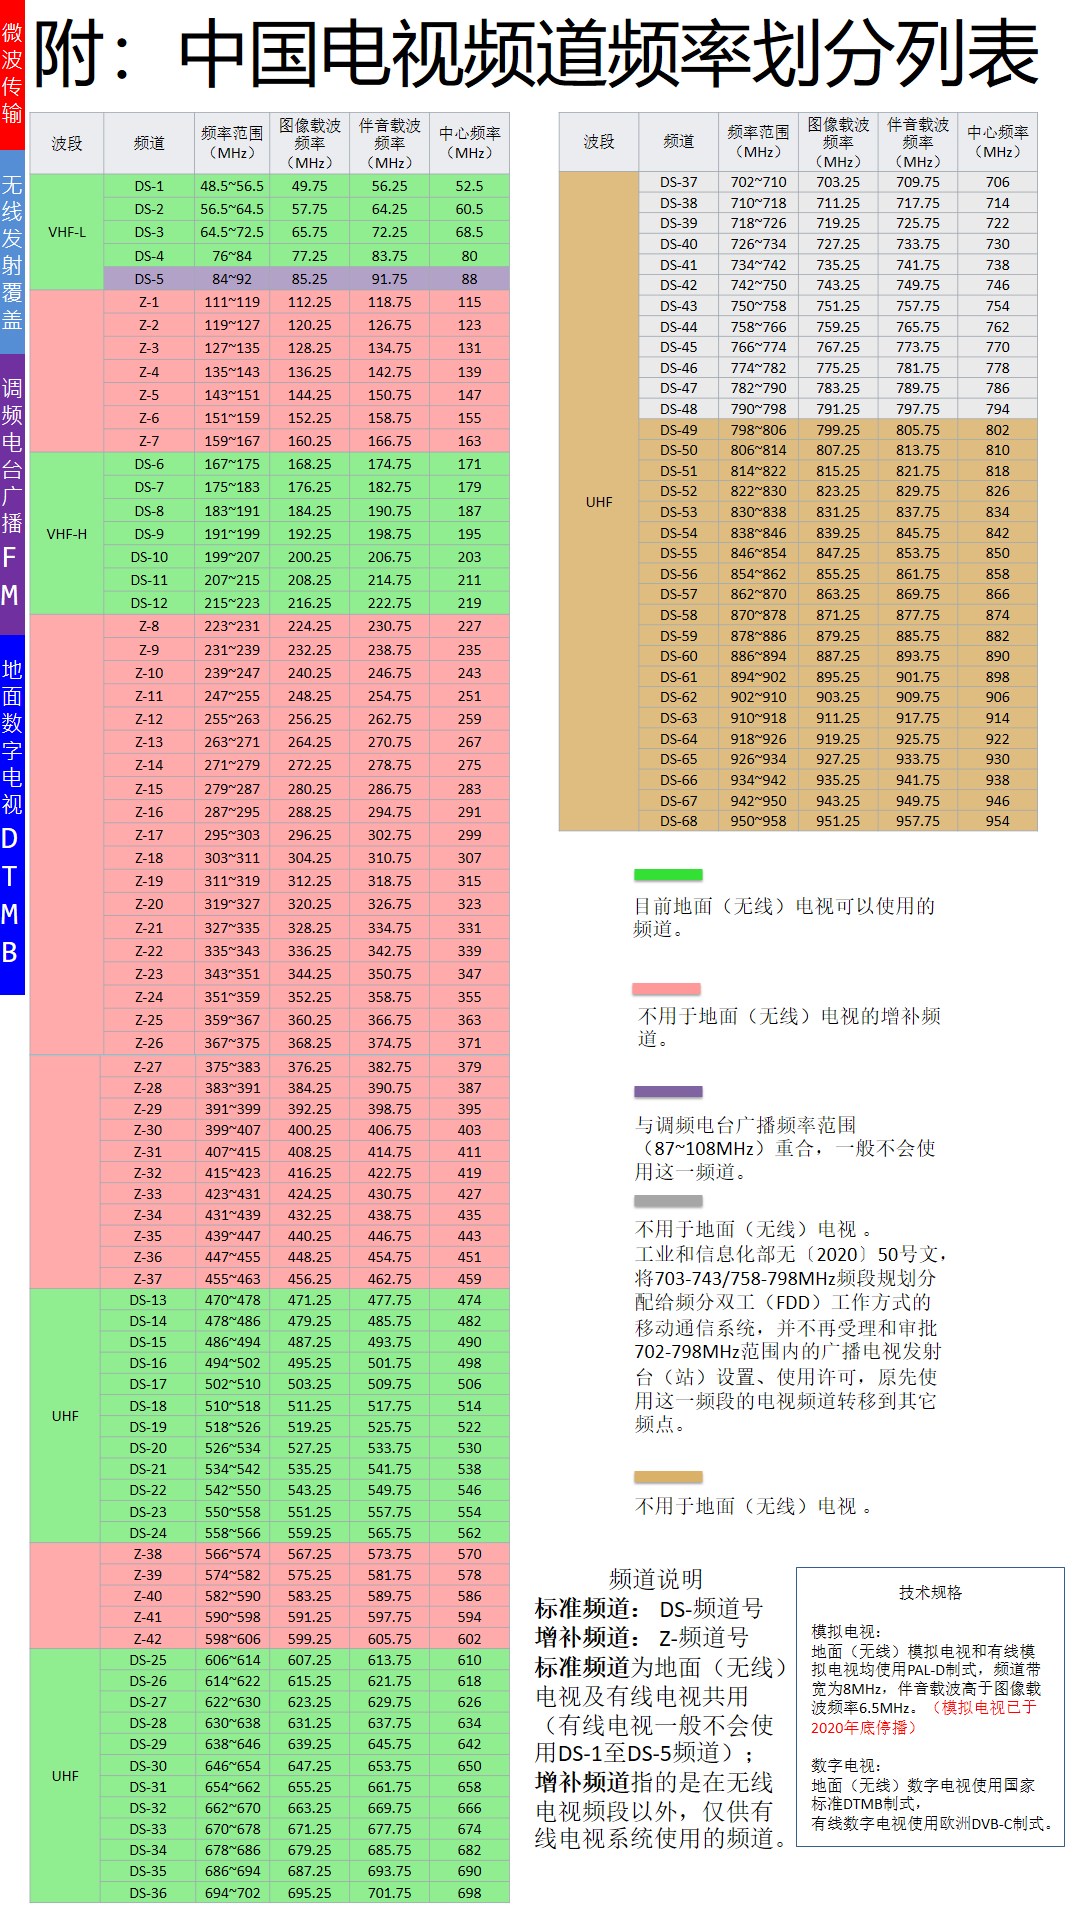The width and height of the screenshot is (1080, 1920).
Task: Select the VHF-L band cell
Action: tap(67, 232)
